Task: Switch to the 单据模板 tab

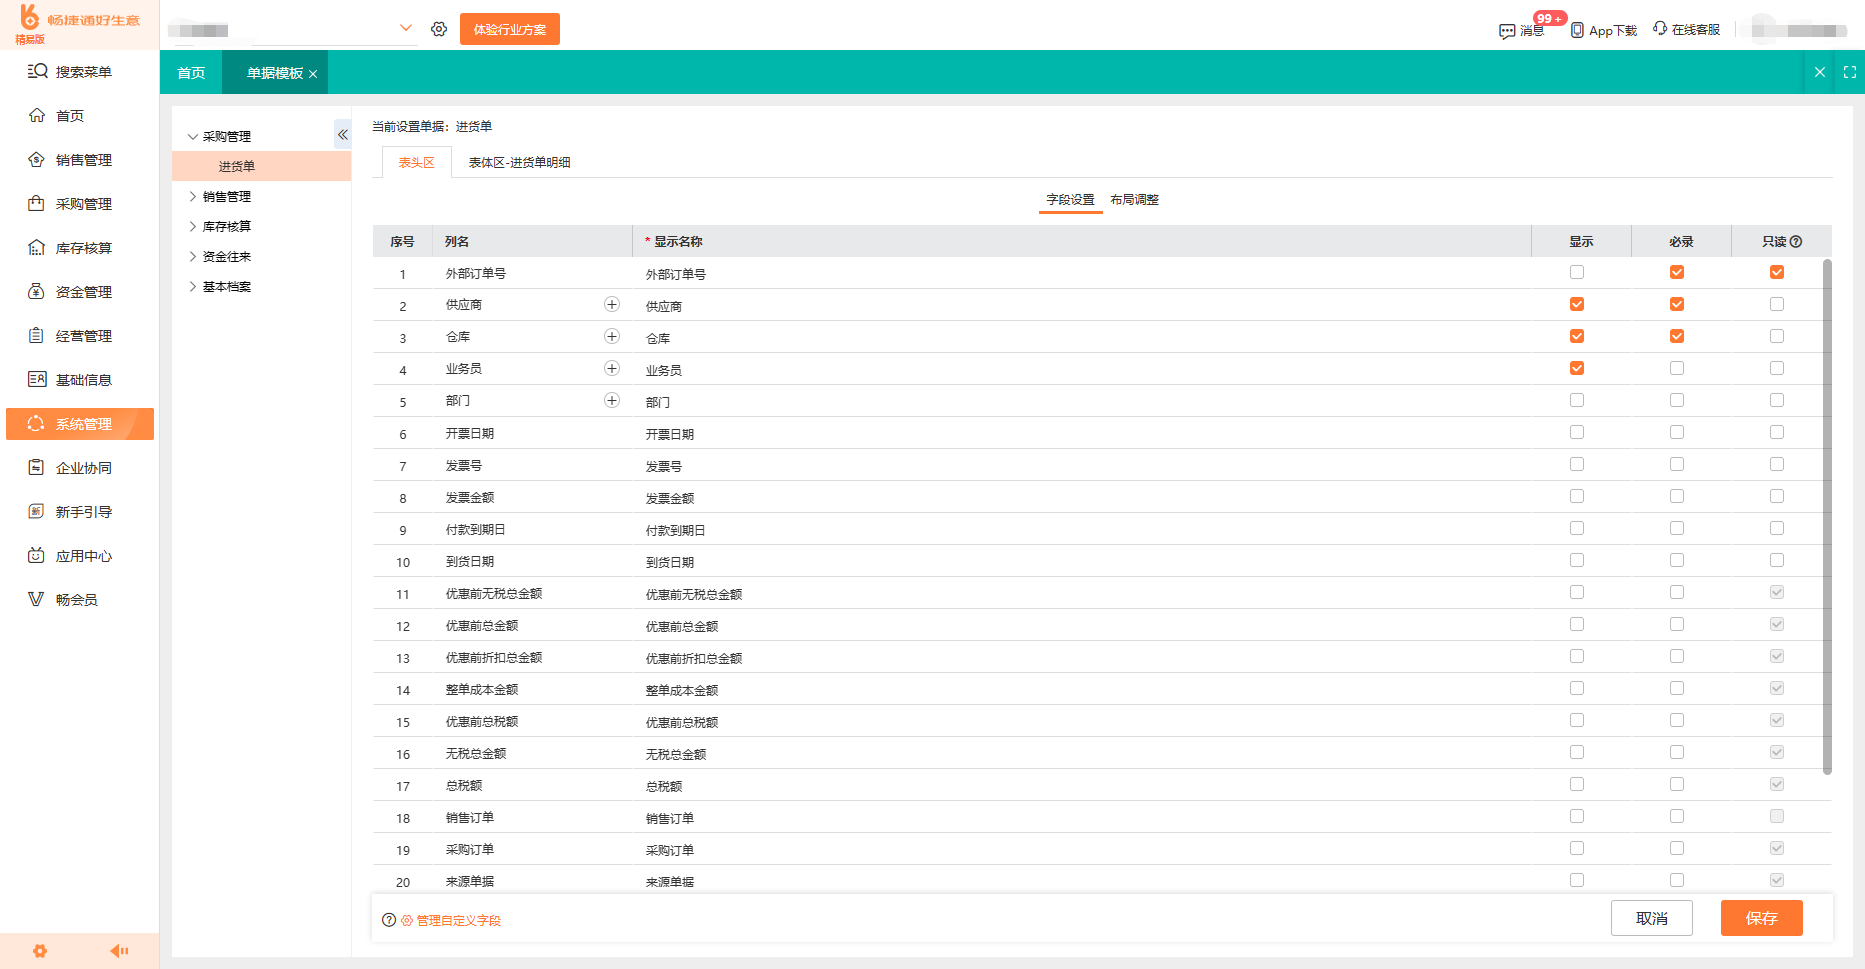Action: [x=274, y=72]
